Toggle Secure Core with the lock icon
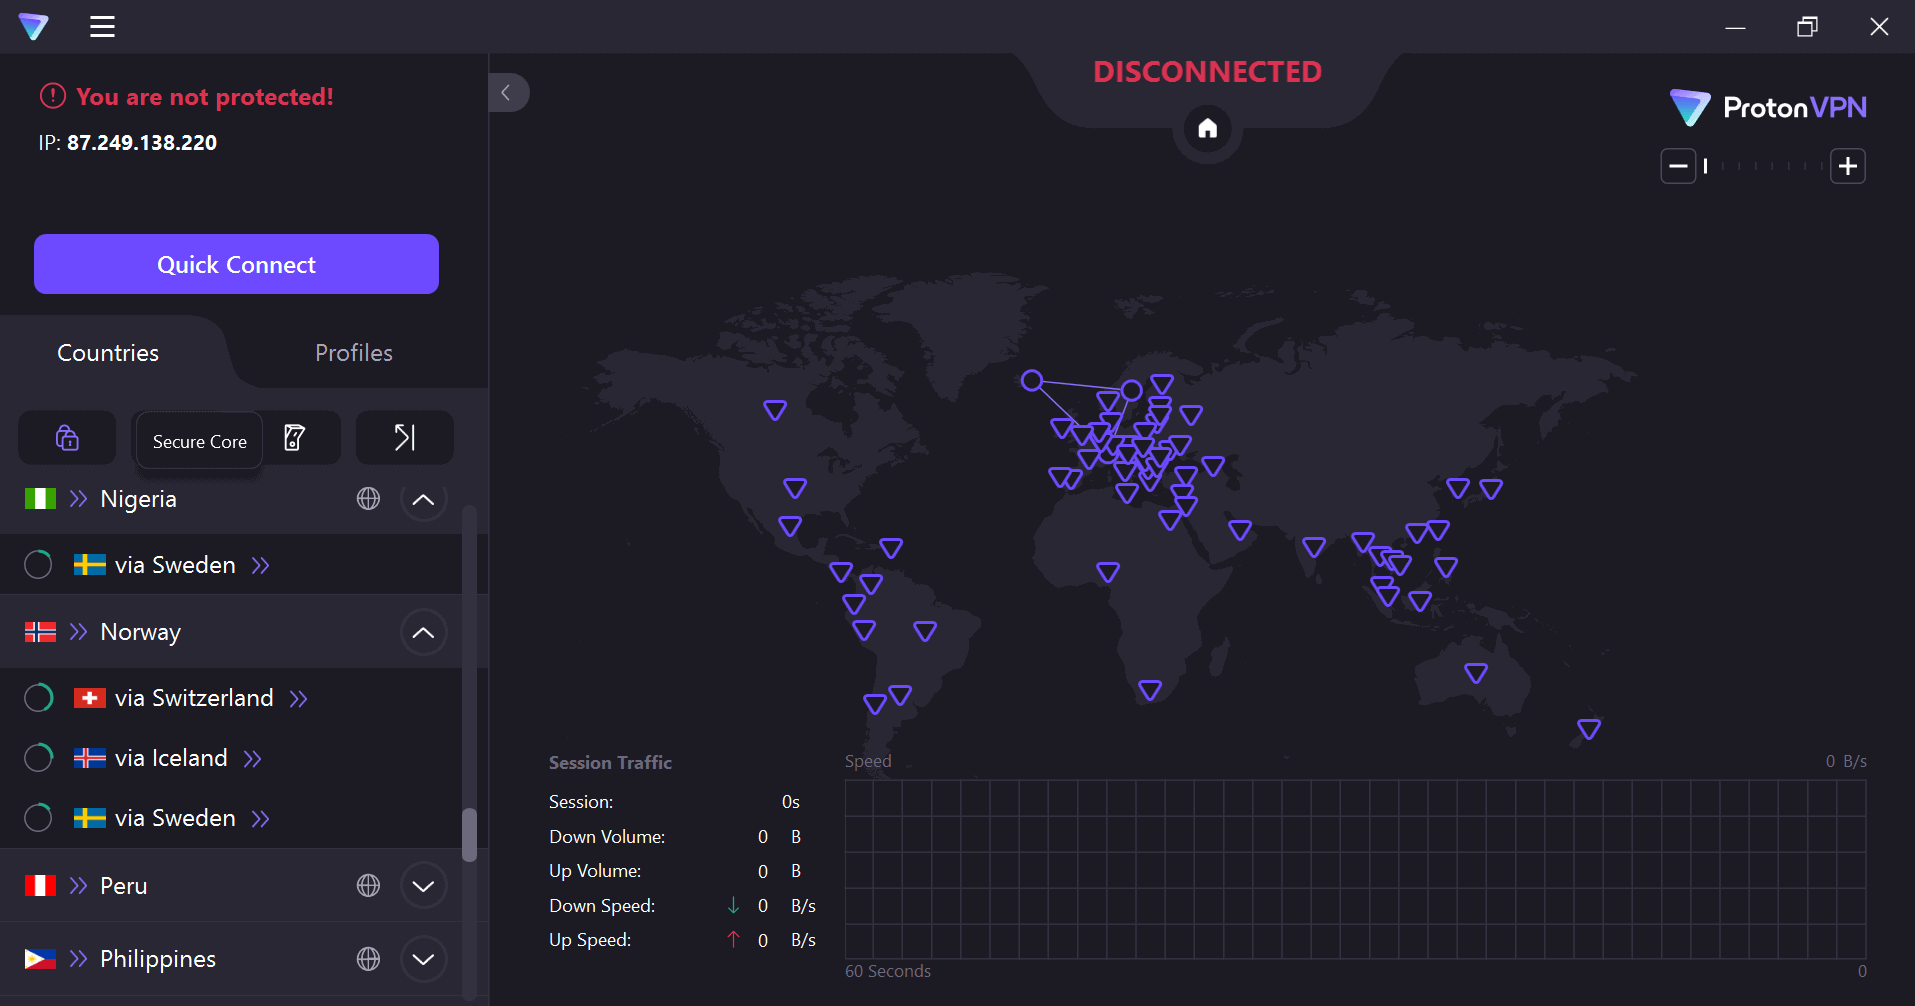The height and width of the screenshot is (1006, 1915). click(67, 438)
